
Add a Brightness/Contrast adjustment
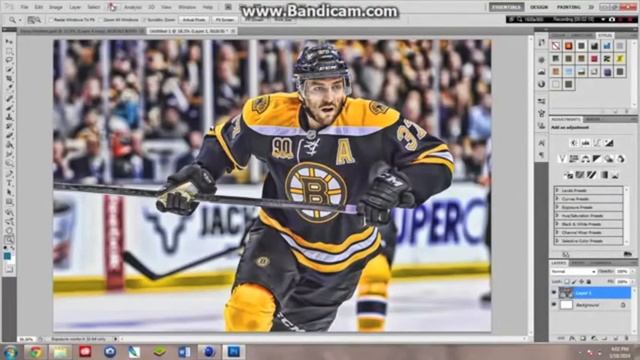coord(574,143)
